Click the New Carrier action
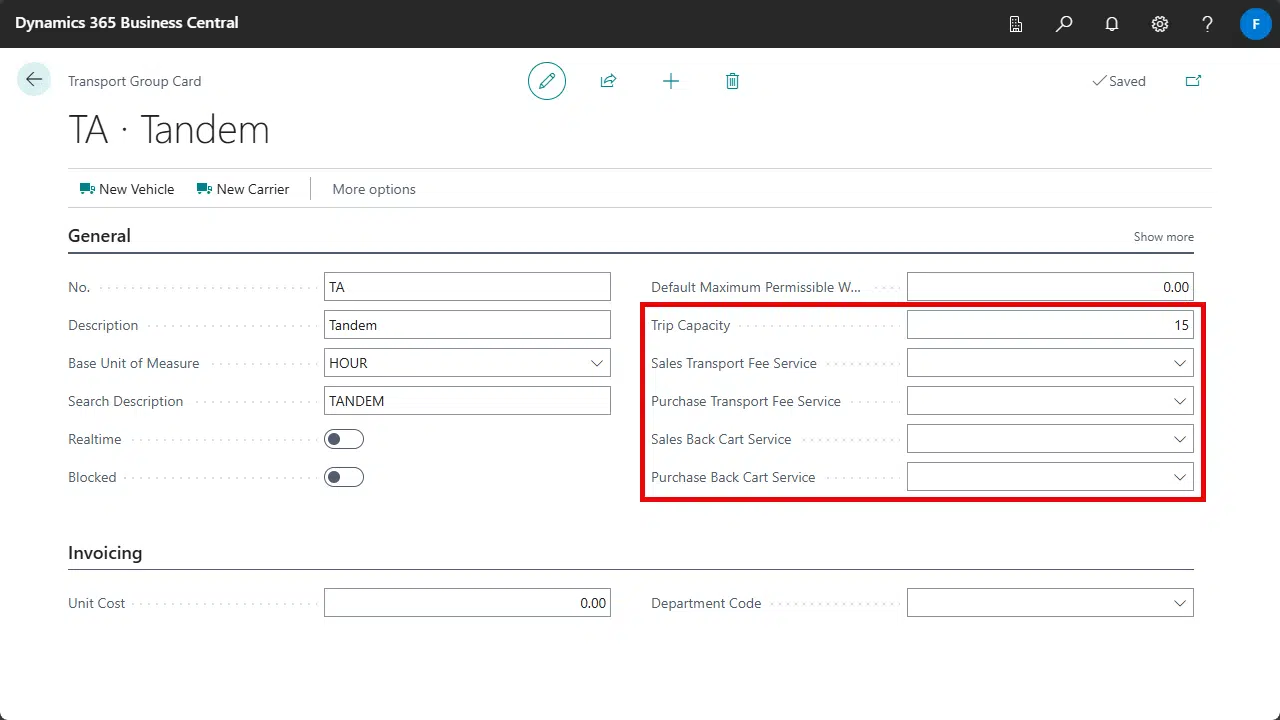 tap(243, 189)
